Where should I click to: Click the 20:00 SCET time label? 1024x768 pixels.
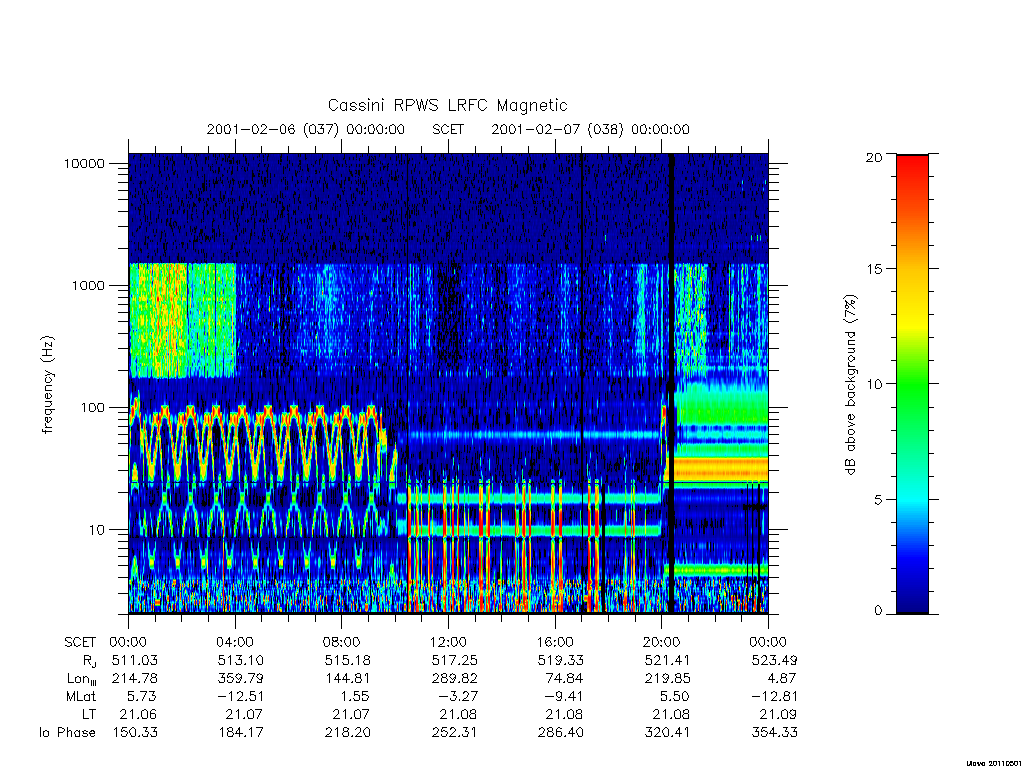coord(661,642)
